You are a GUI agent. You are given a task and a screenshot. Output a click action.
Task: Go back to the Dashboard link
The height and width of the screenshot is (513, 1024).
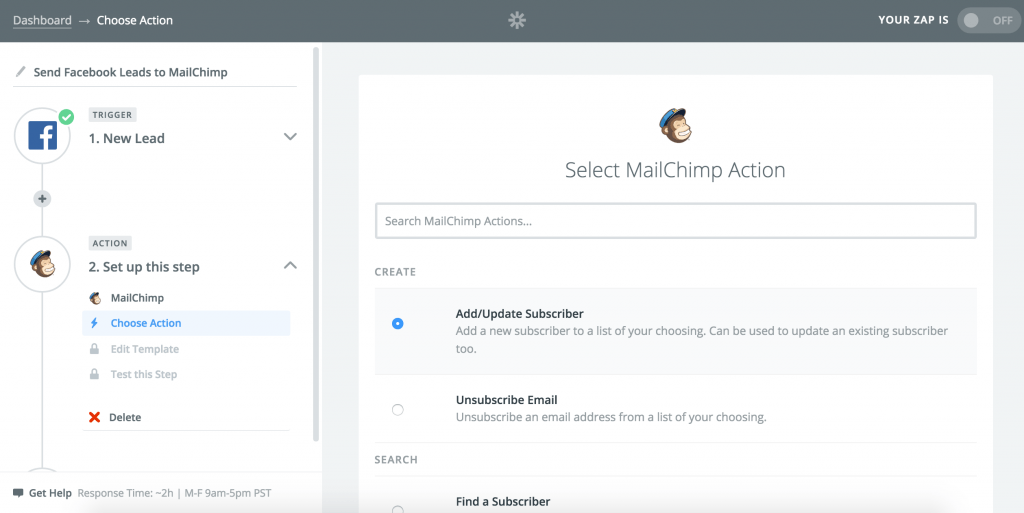coord(42,20)
